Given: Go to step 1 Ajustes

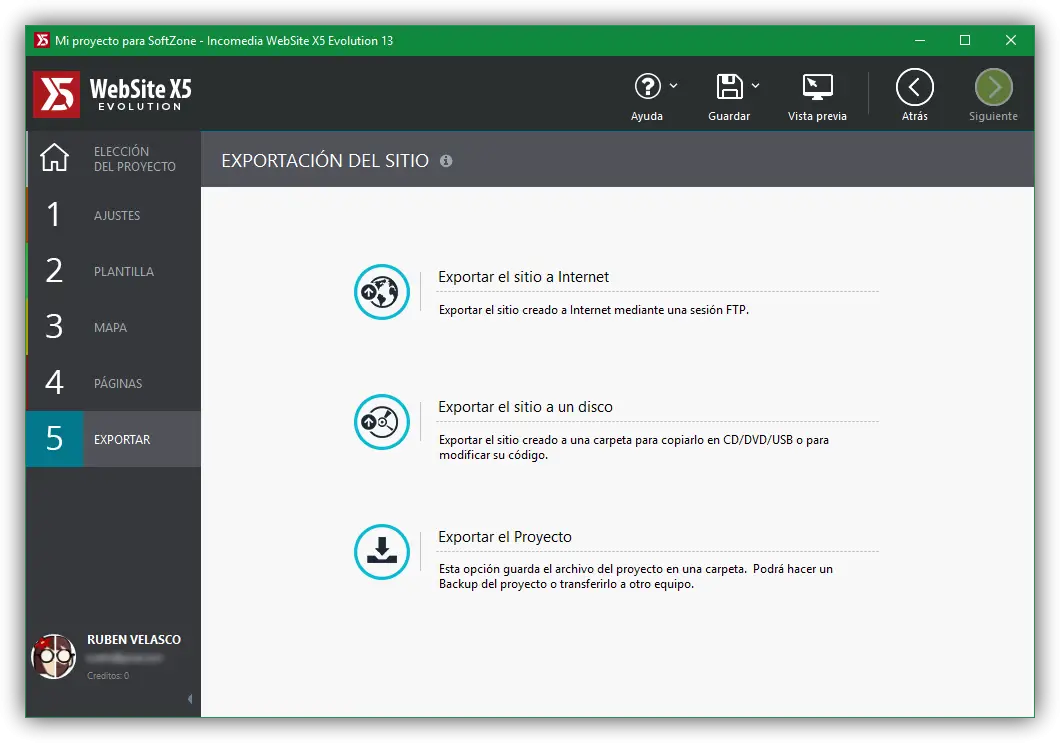Looking at the screenshot, I should pyautogui.click(x=114, y=215).
